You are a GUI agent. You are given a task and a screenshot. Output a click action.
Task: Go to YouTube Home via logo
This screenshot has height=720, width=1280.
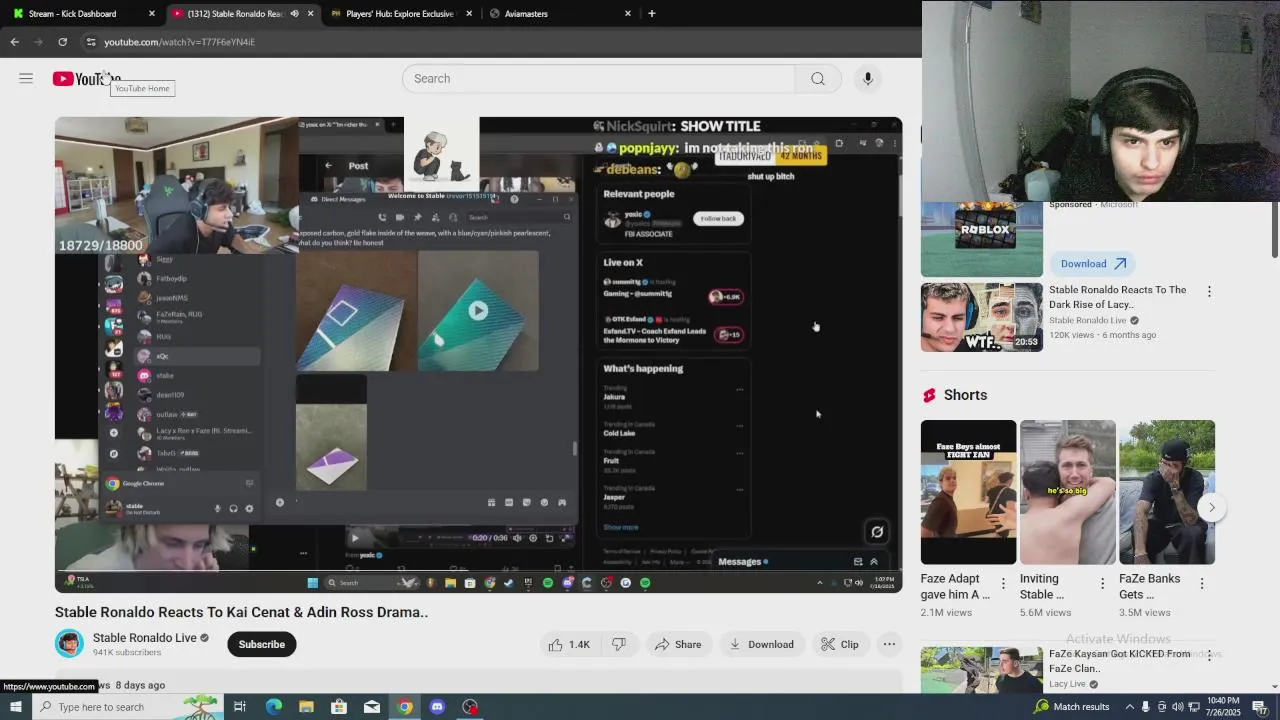[87, 79]
